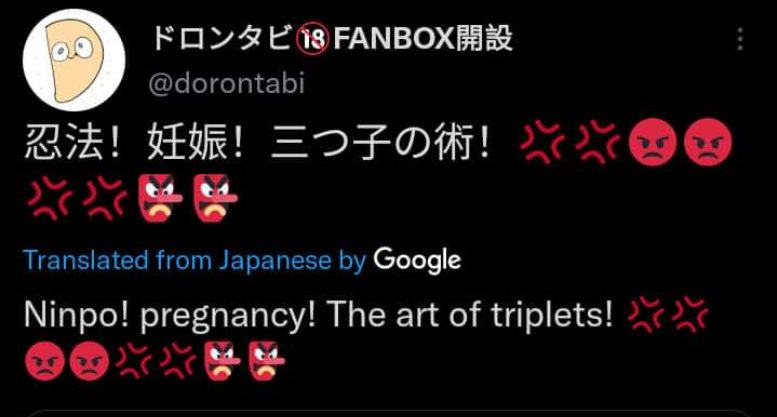Click the 三つ子の術 portion of the tweet
This screenshot has height=417, width=777.
373,143
